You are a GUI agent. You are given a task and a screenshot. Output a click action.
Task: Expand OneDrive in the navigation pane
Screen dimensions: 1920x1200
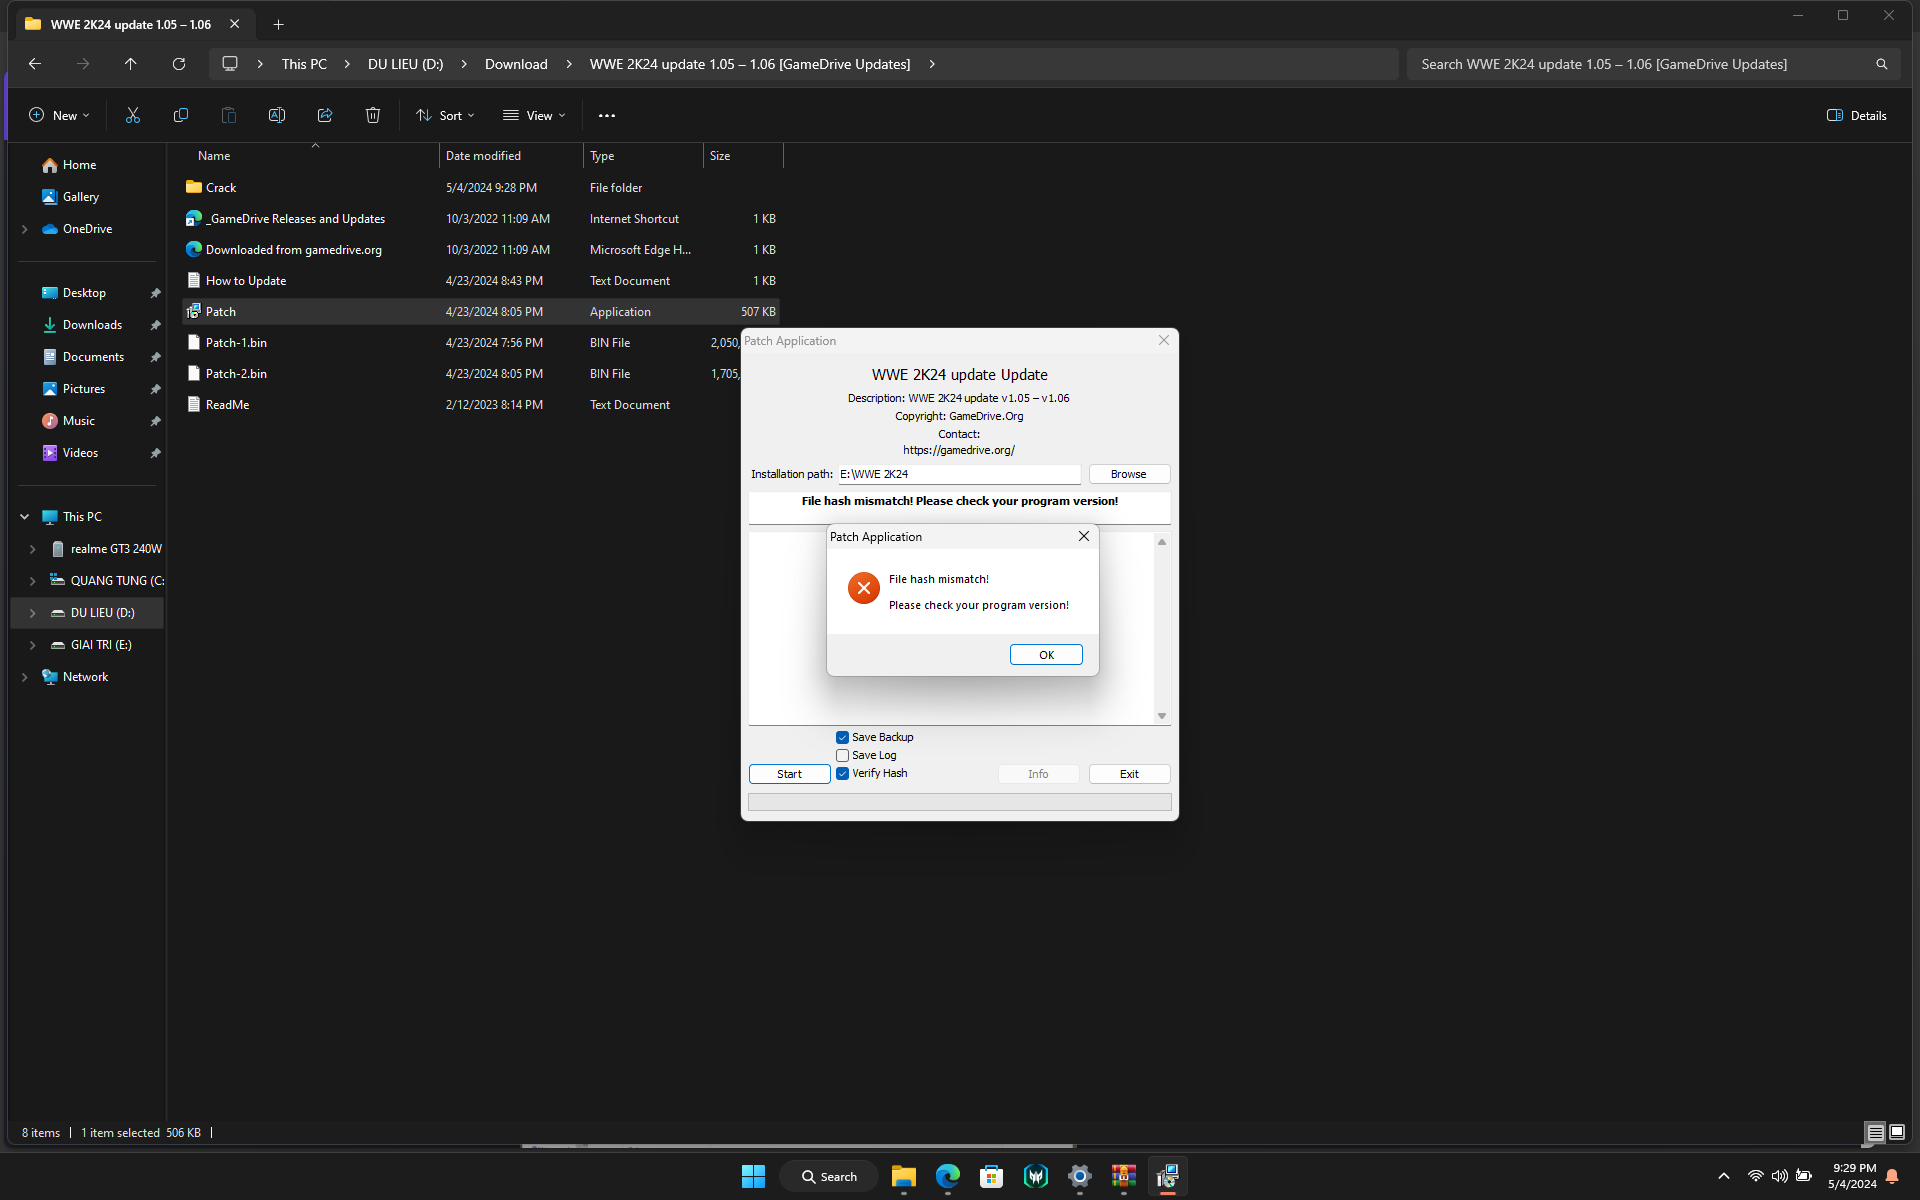(x=25, y=229)
